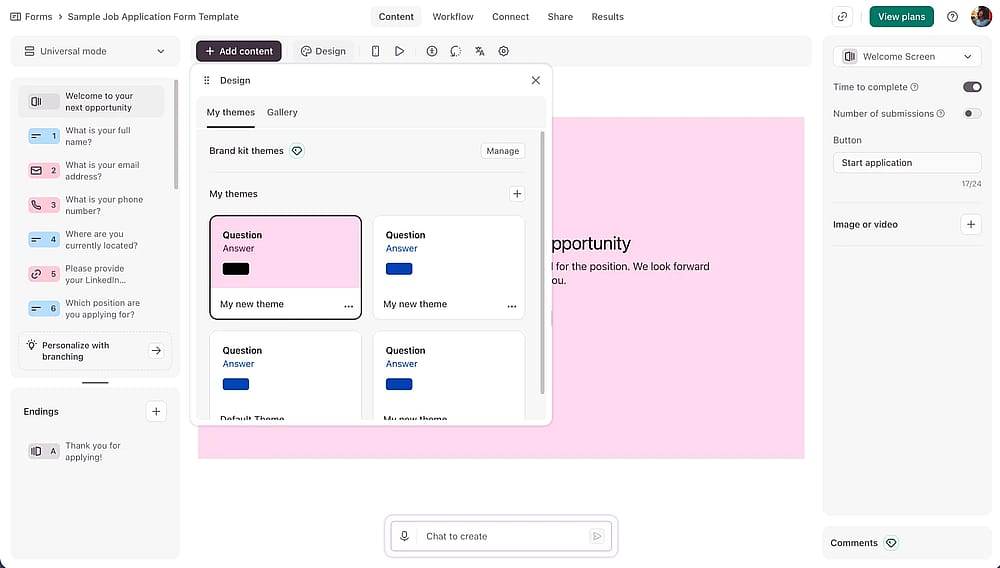Click the Button text field Start application

(907, 163)
